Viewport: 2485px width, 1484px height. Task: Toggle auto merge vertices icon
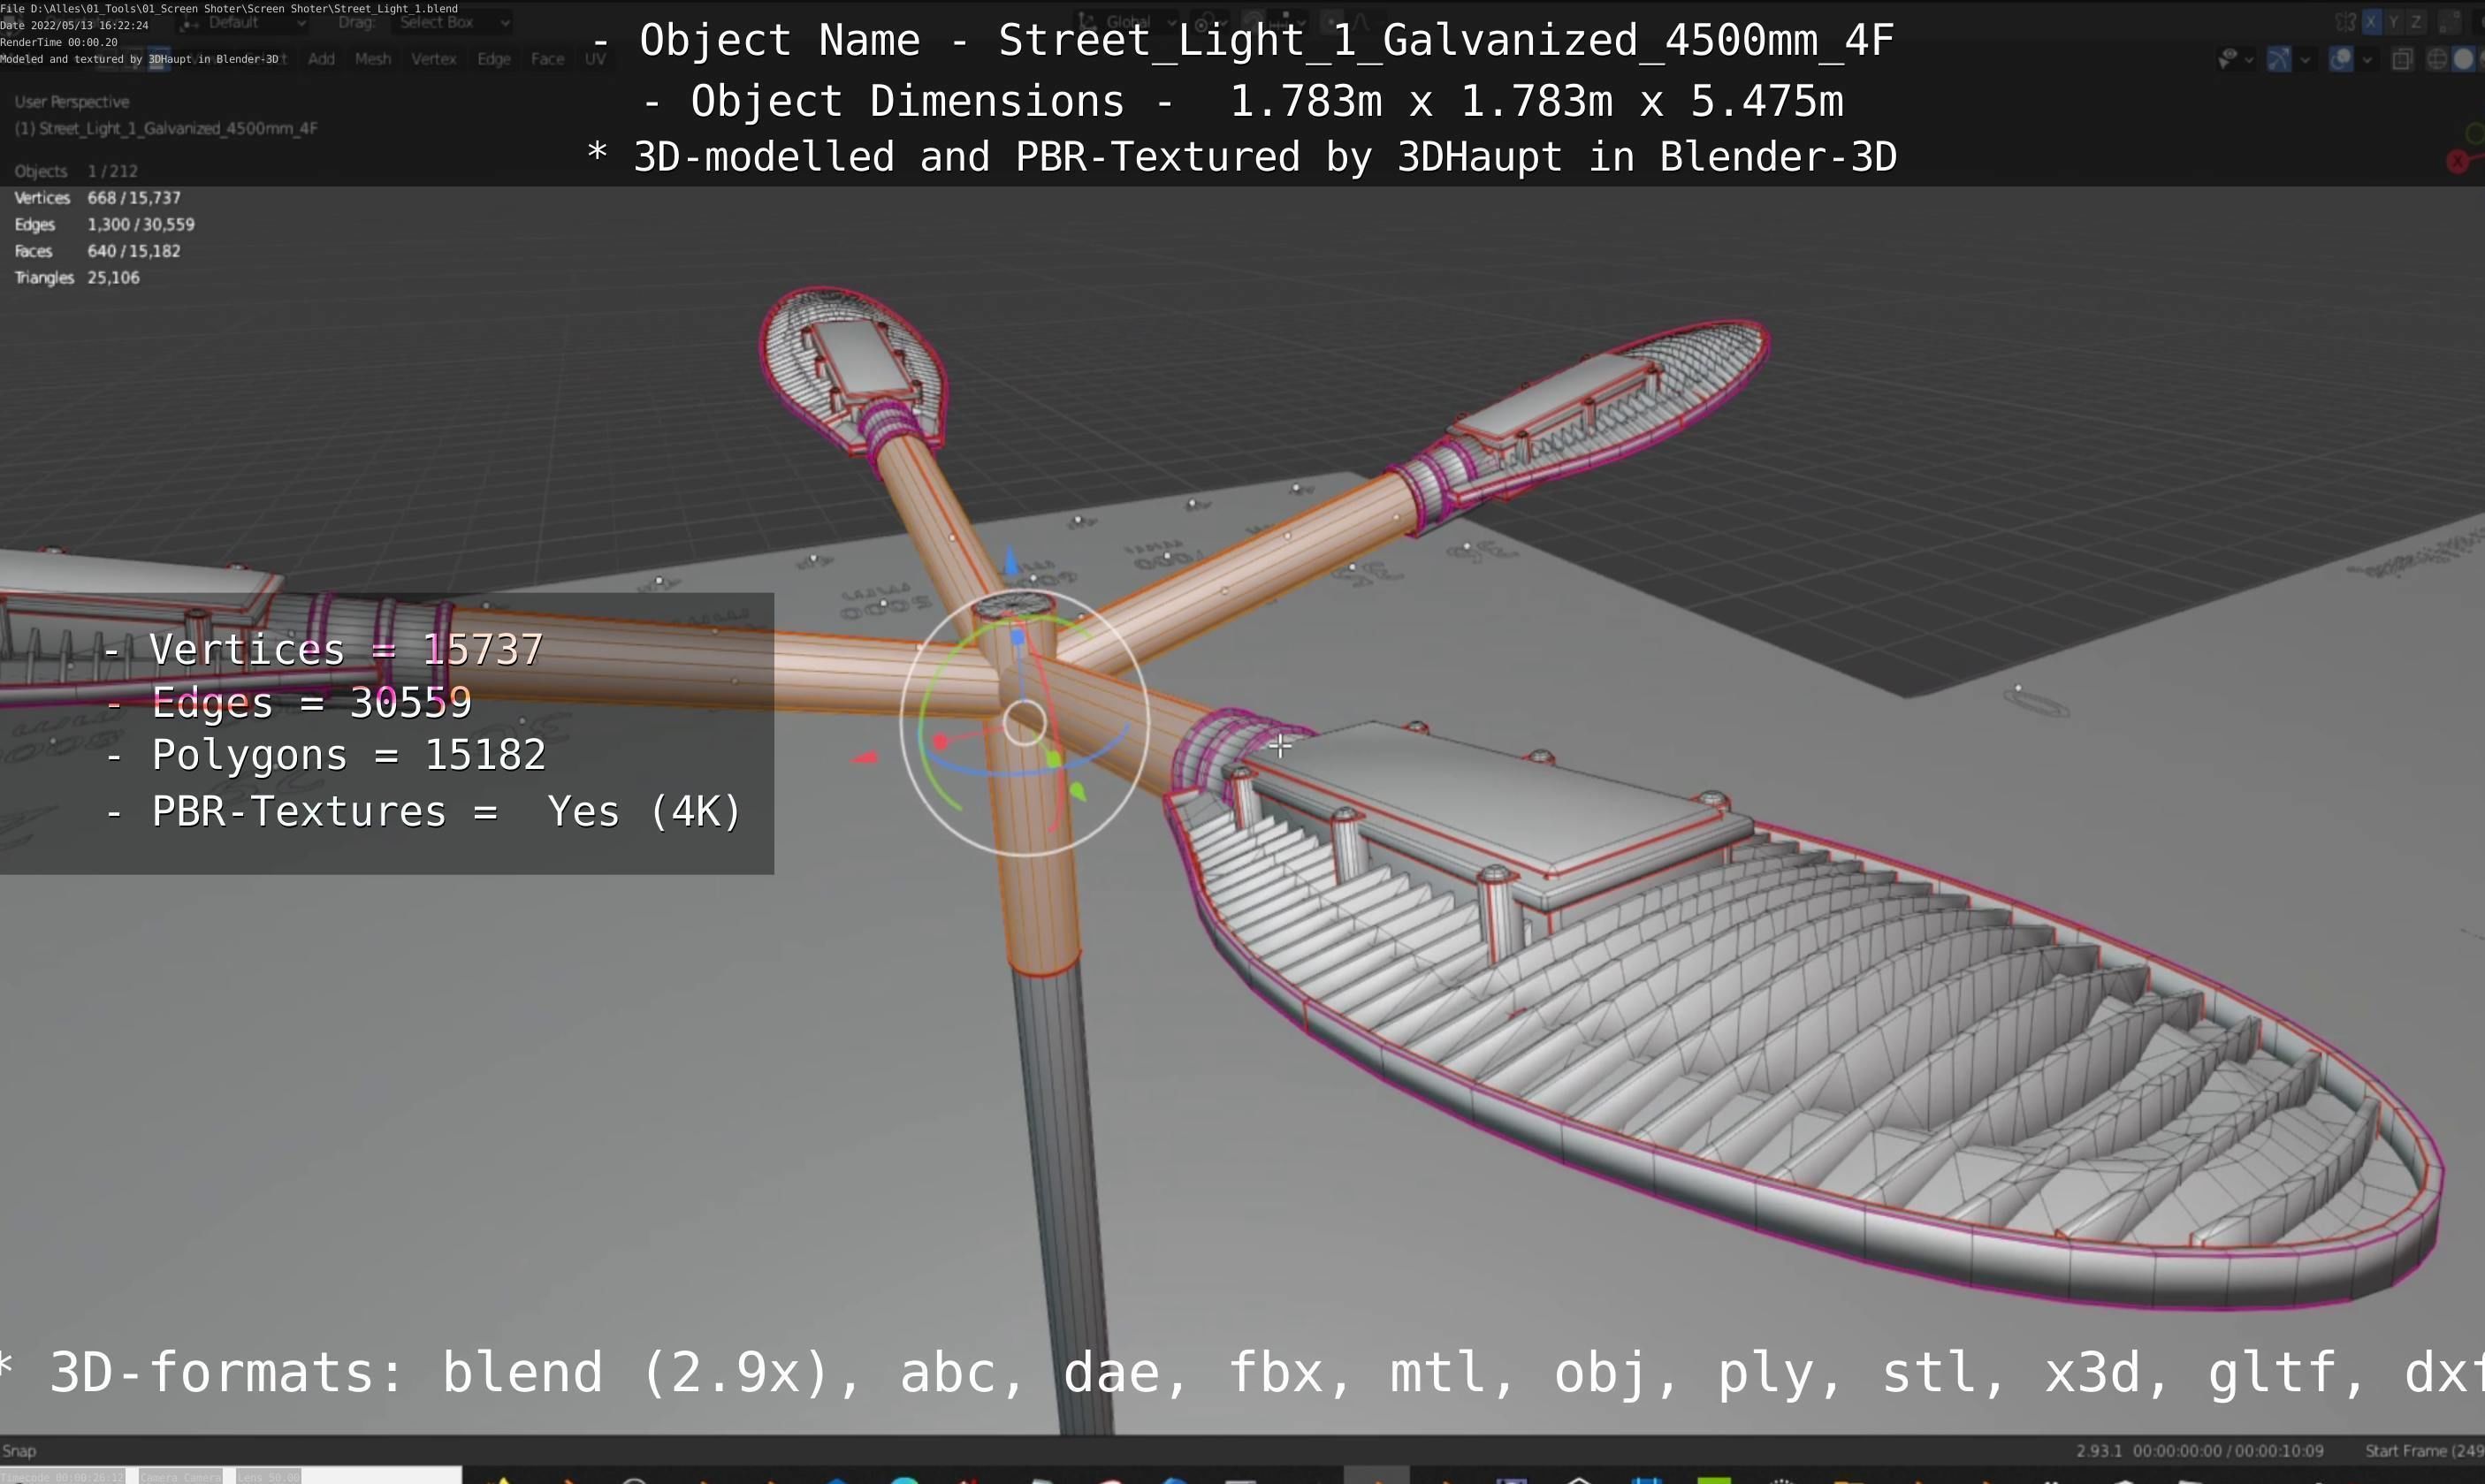[2449, 21]
